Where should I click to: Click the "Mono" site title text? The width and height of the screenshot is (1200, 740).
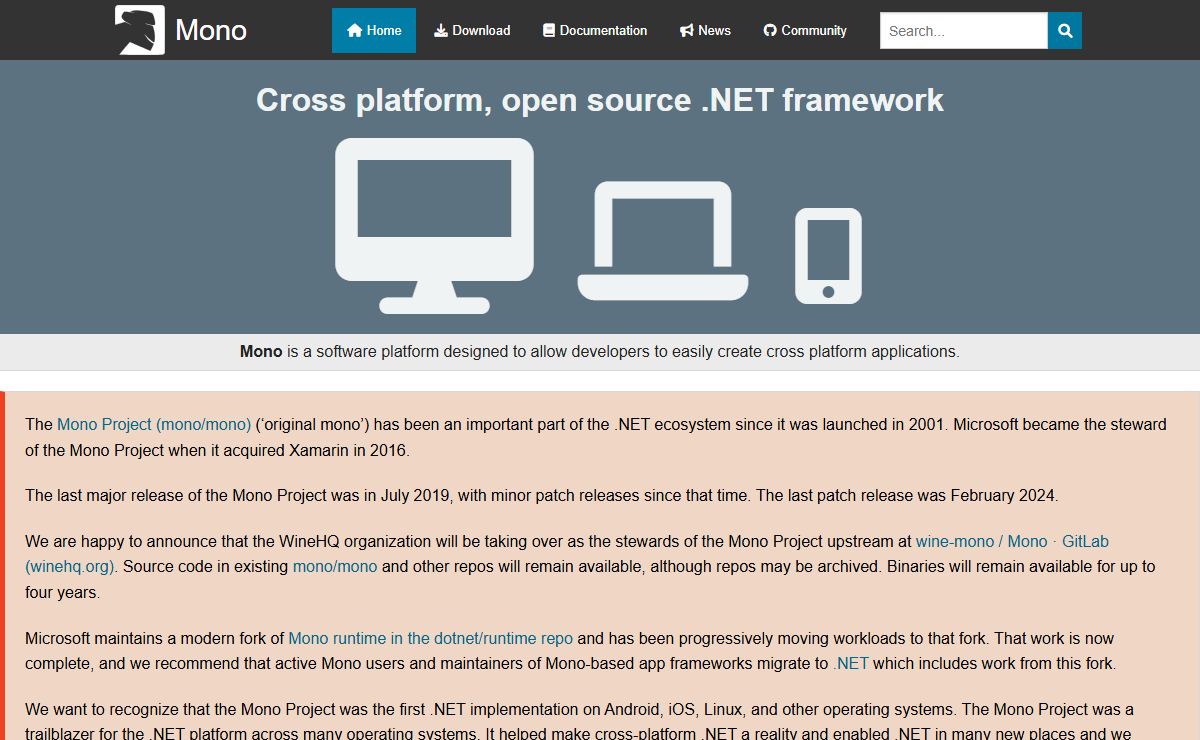point(211,30)
